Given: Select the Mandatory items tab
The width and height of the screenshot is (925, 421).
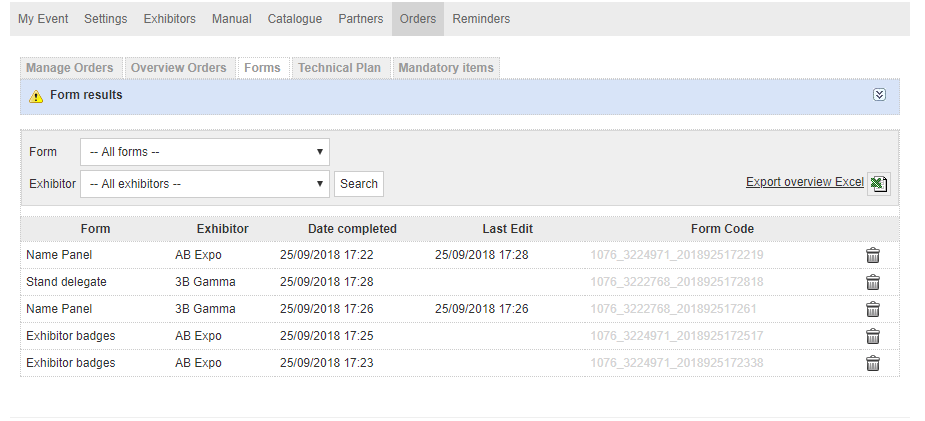Looking at the screenshot, I should (446, 68).
